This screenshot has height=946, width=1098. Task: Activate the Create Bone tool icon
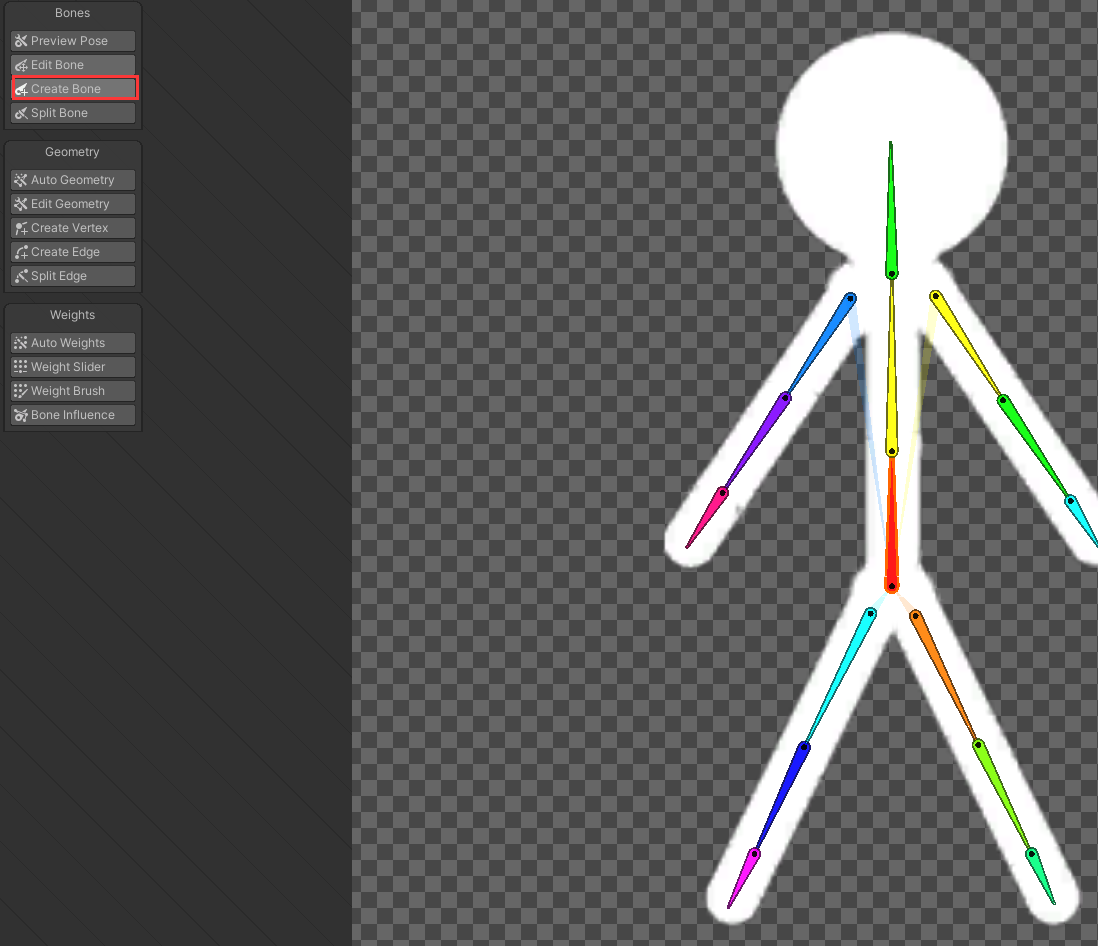point(21,88)
